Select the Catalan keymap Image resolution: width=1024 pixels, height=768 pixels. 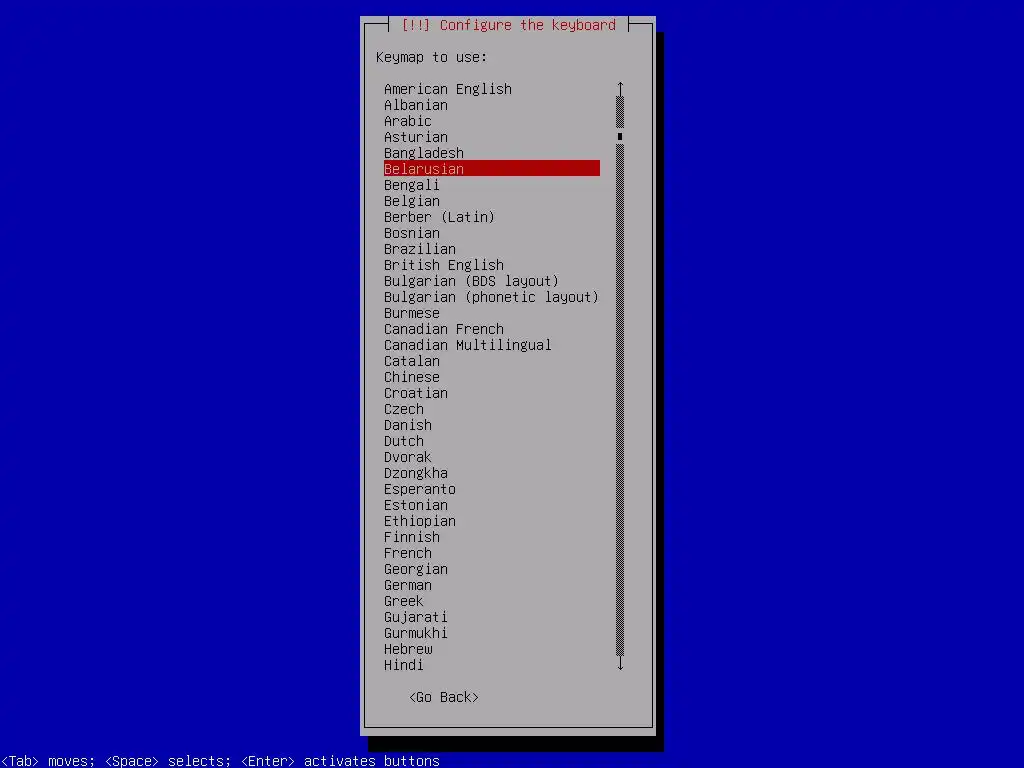click(492, 361)
